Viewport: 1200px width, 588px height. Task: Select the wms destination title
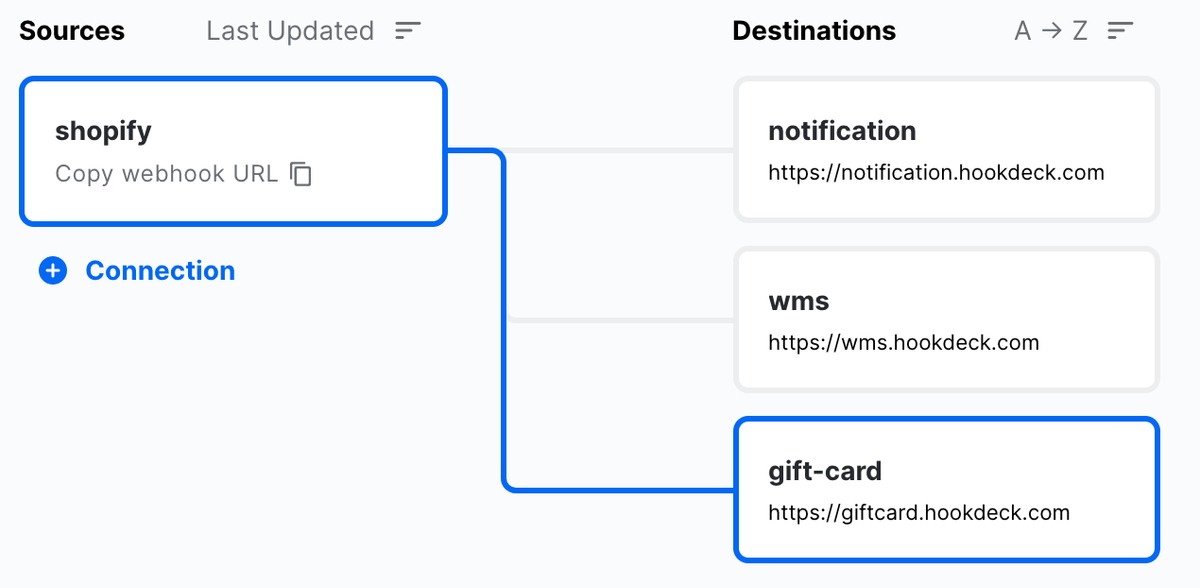(799, 301)
